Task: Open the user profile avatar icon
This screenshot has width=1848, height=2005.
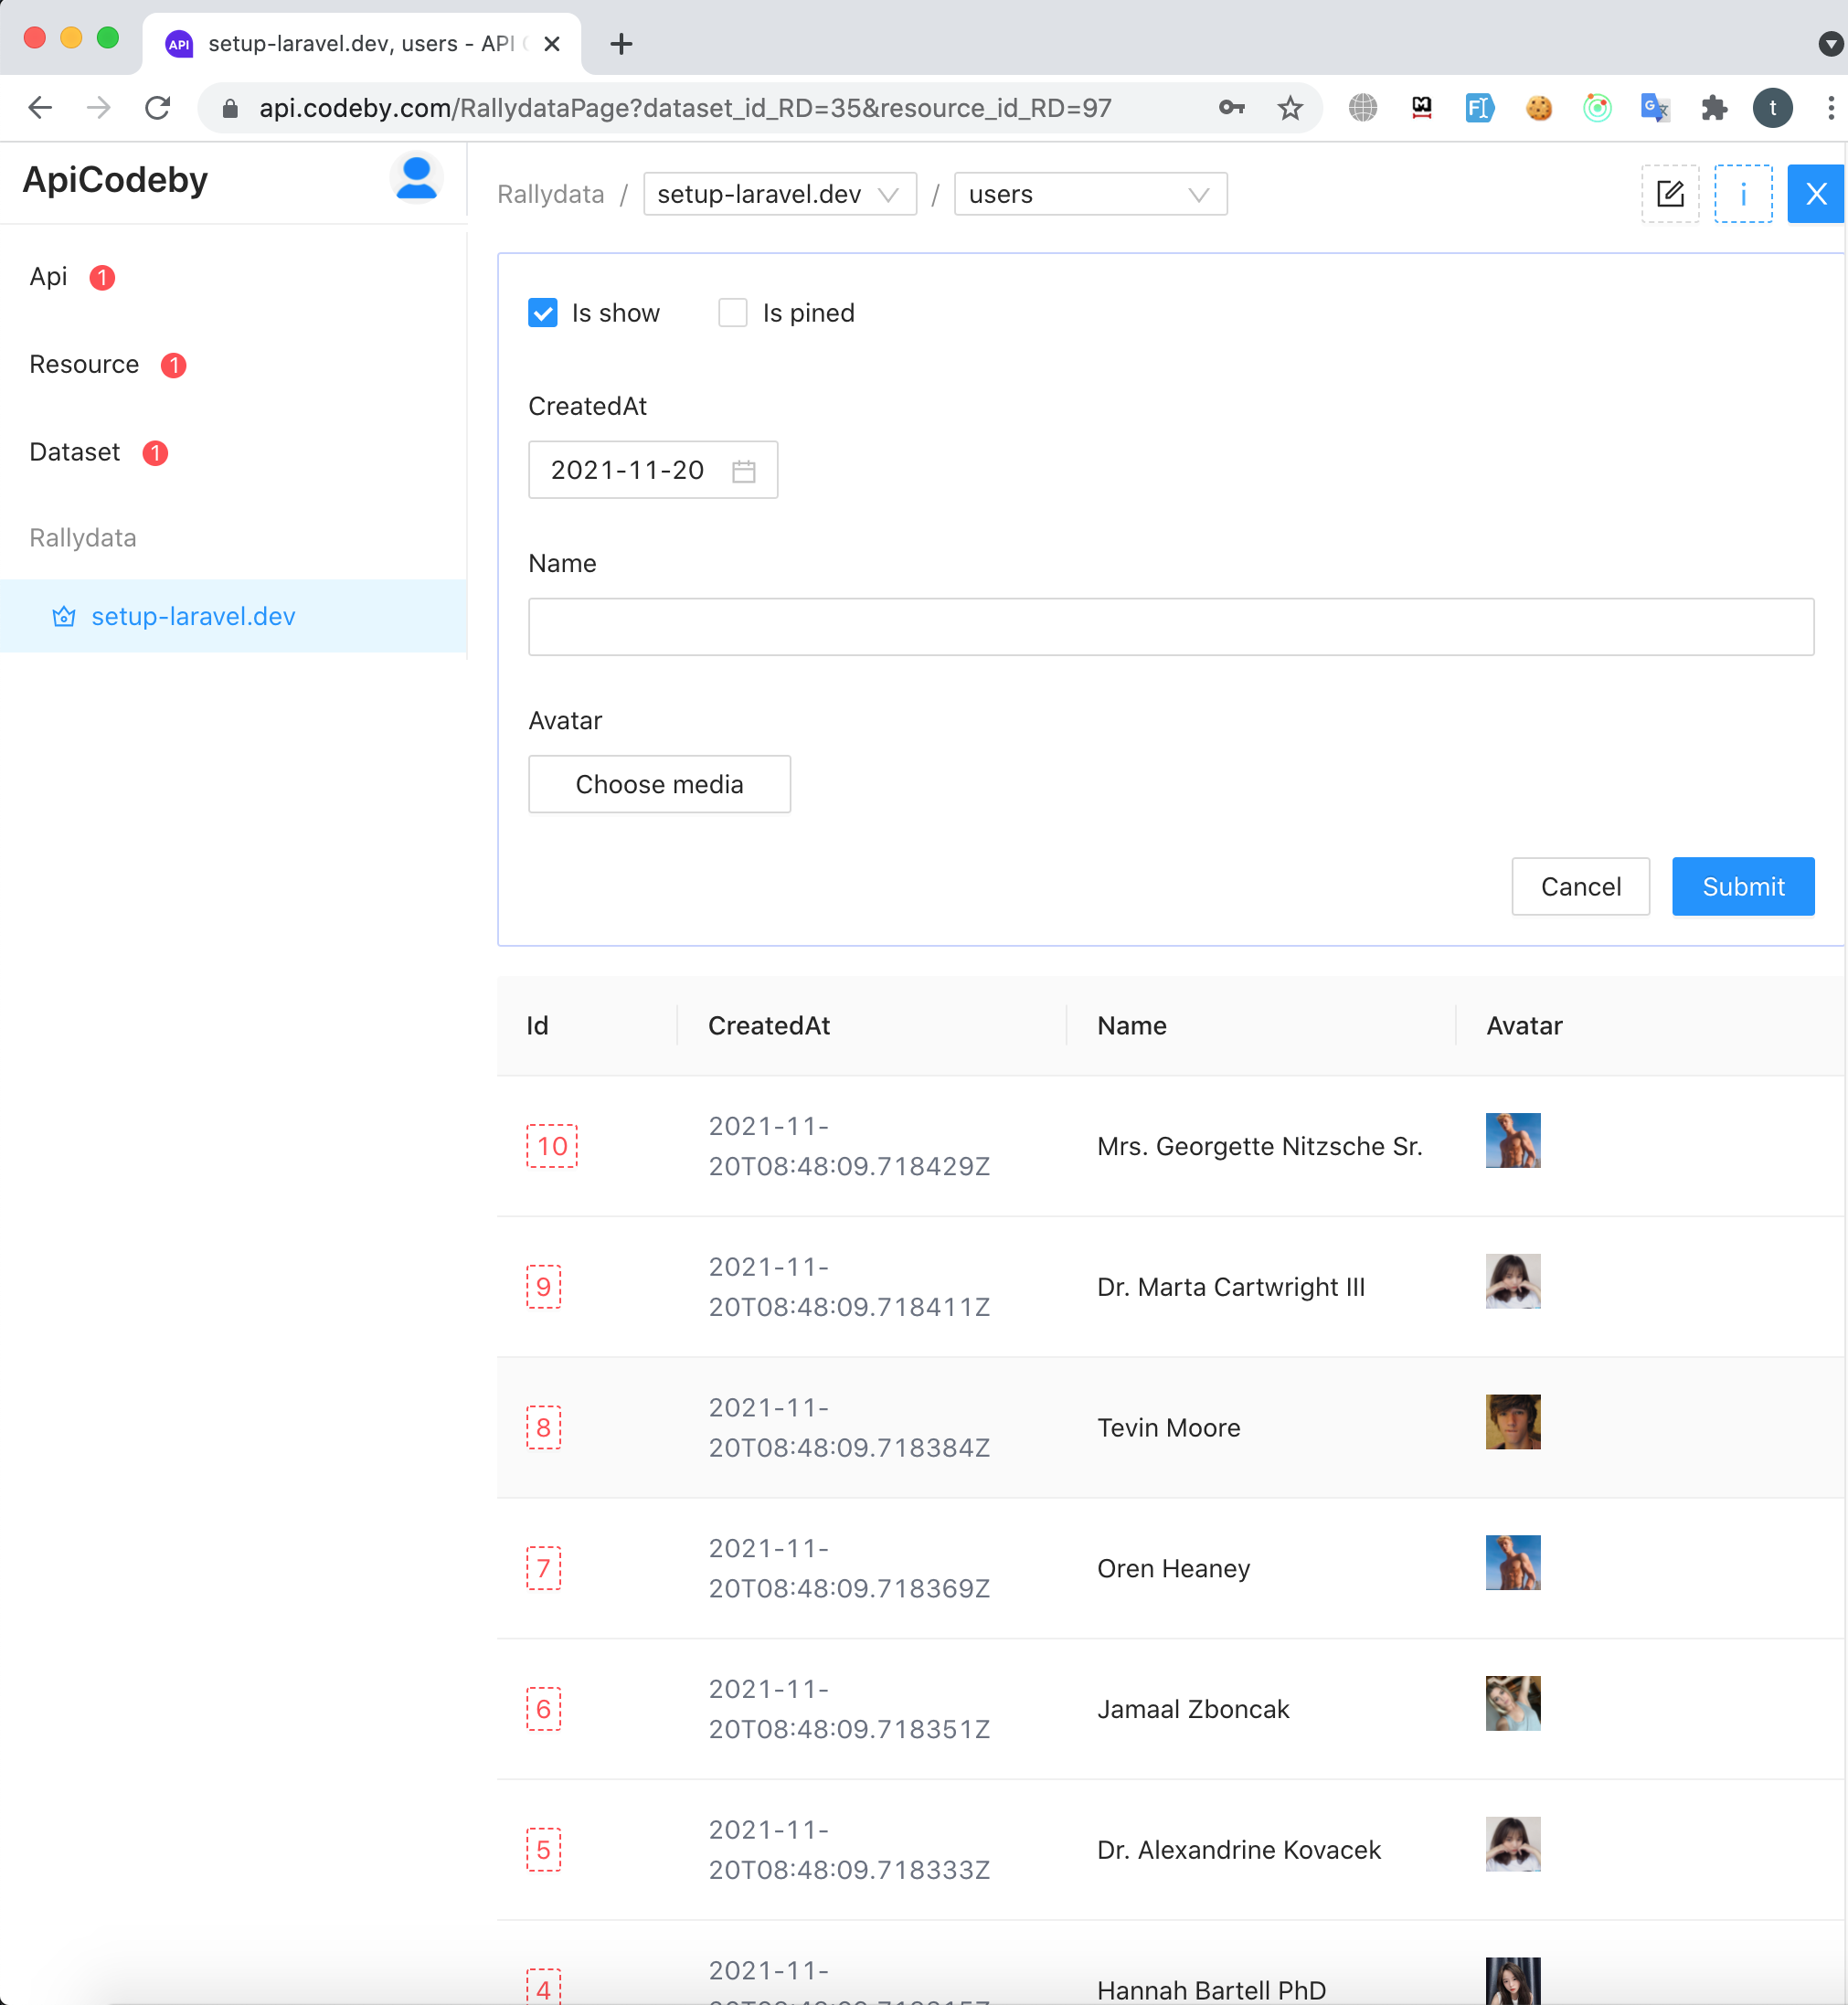Action: [416, 178]
